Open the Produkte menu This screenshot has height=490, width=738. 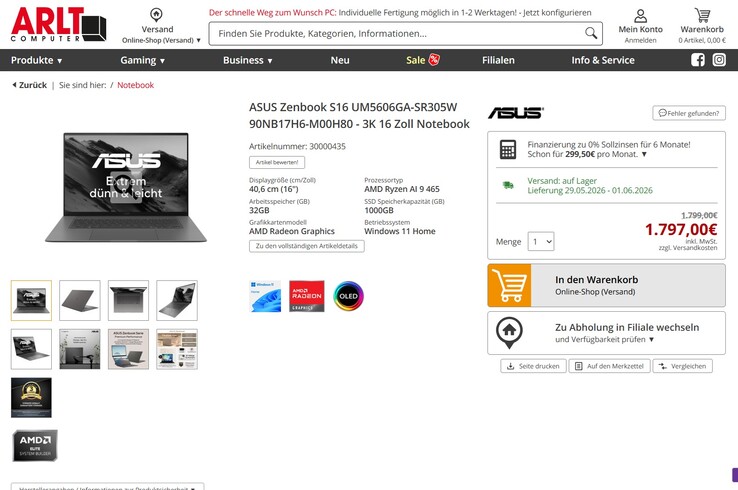click(37, 60)
